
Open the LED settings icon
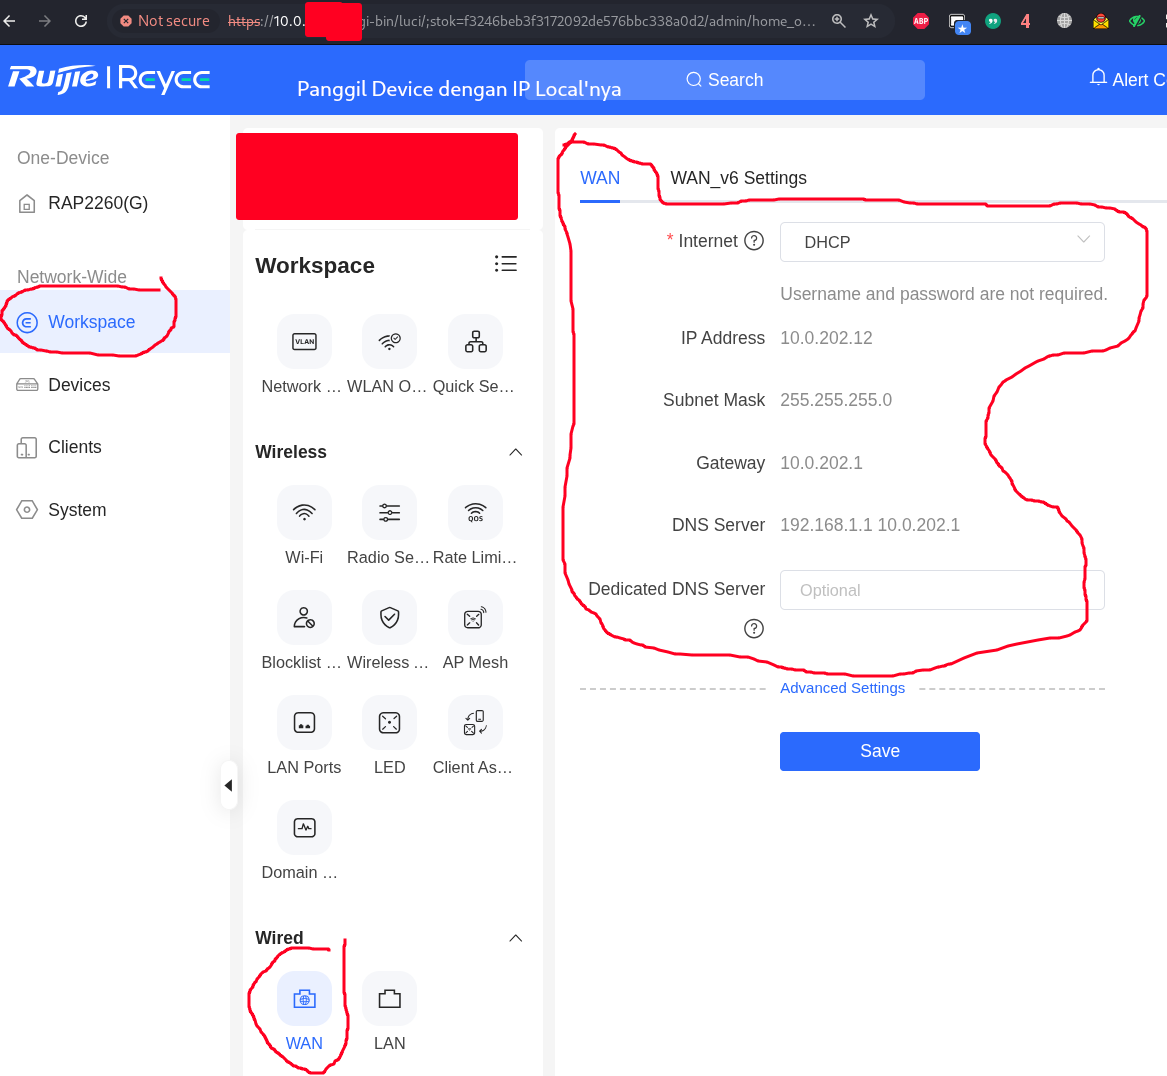click(x=389, y=723)
